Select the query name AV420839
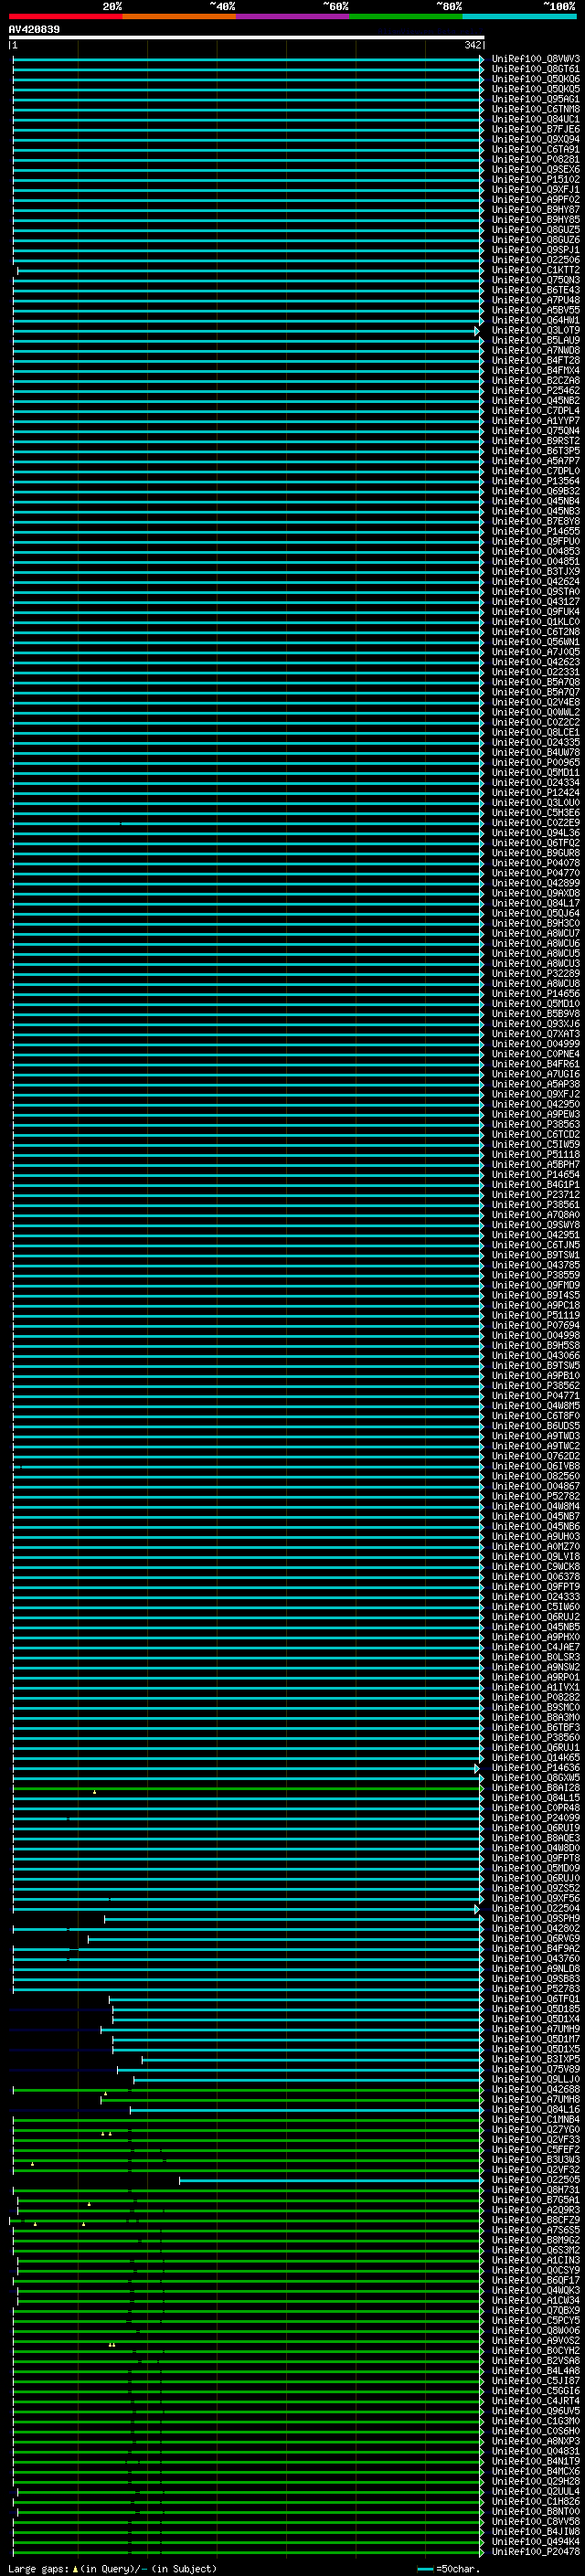The image size is (585, 2576). point(34,29)
